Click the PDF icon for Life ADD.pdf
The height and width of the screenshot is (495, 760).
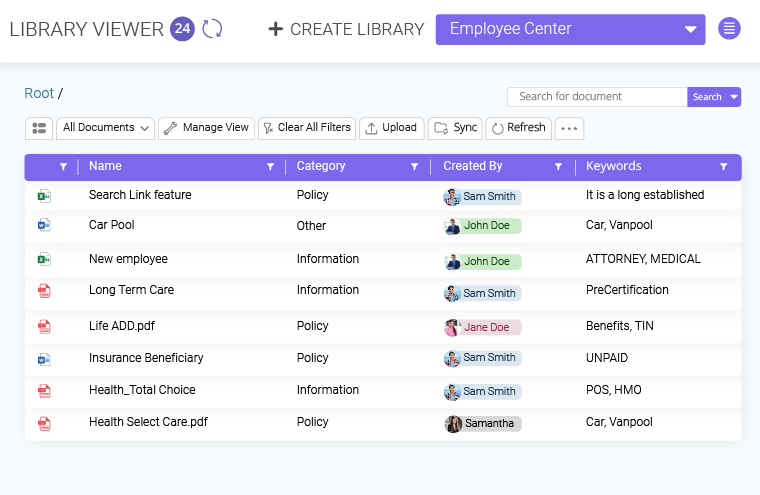pyautogui.click(x=44, y=327)
